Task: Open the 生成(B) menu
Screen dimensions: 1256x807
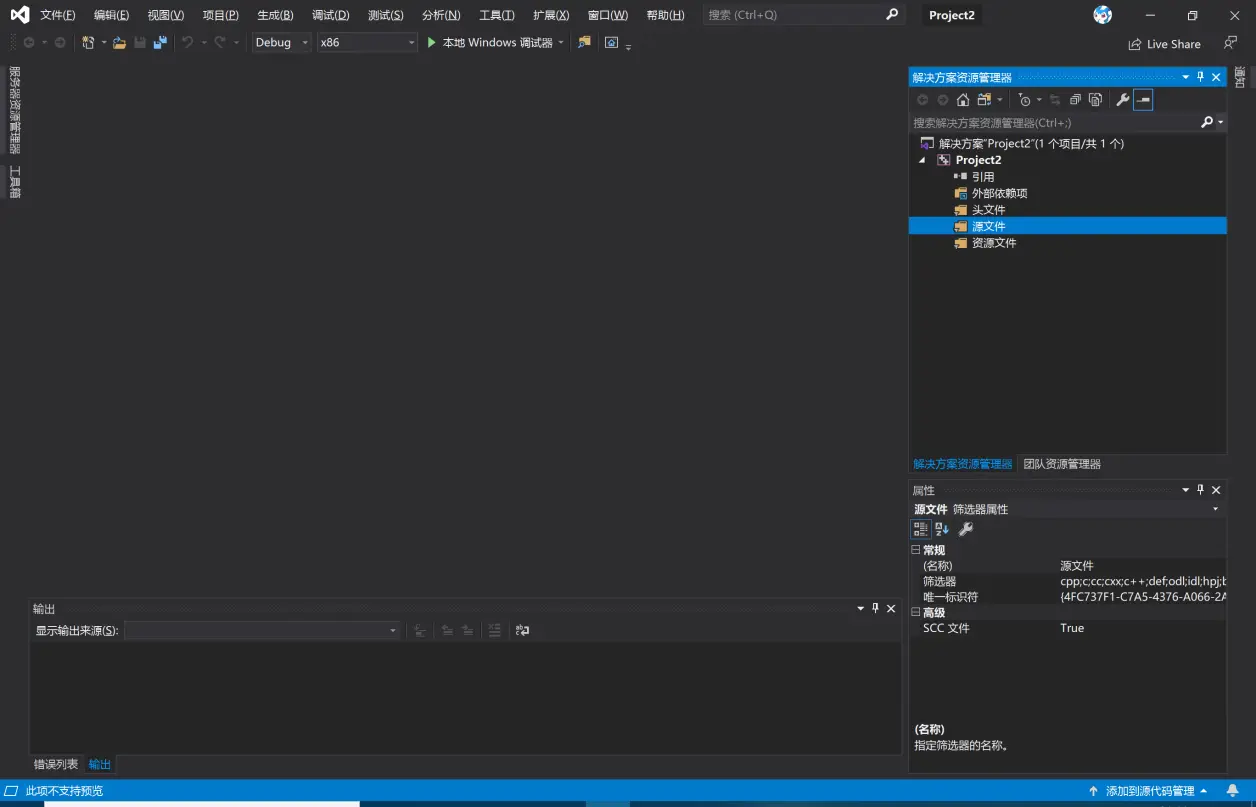Action: [x=275, y=15]
